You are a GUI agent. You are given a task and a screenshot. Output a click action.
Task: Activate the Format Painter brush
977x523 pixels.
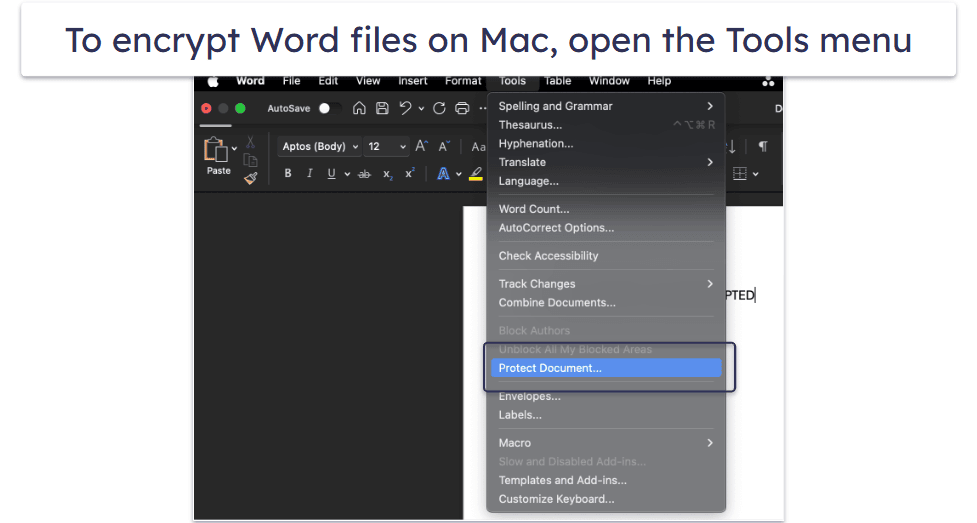(250, 177)
